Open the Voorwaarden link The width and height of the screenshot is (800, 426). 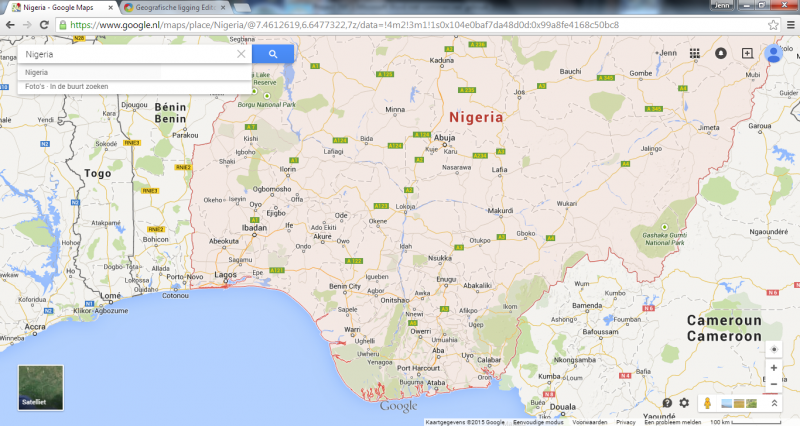click(x=589, y=422)
